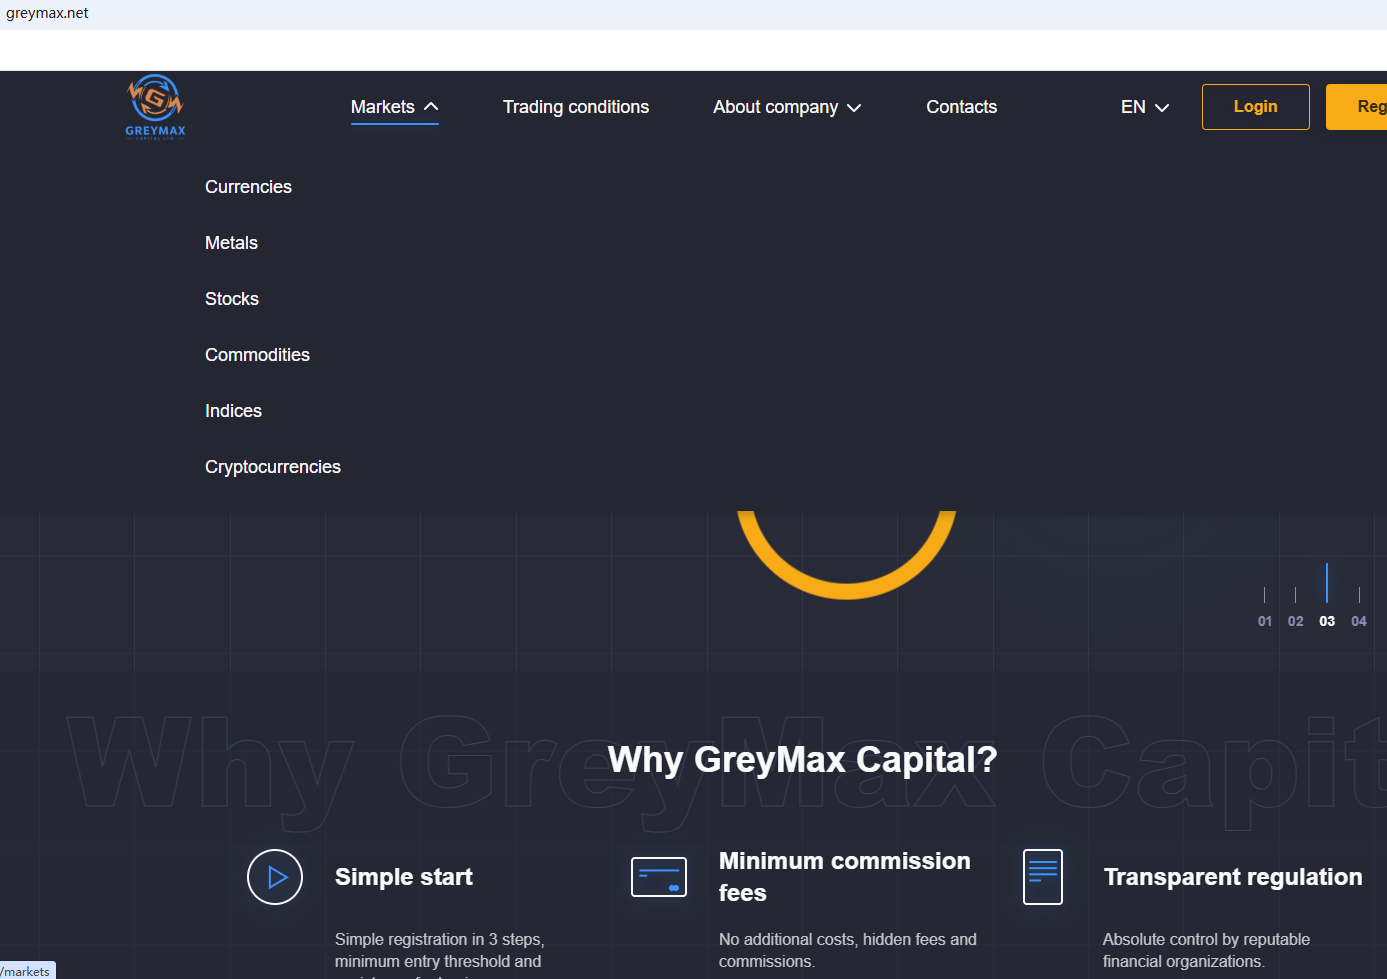Collapse the Markets dropdown menu
The width and height of the screenshot is (1387, 979).
[x=394, y=107]
